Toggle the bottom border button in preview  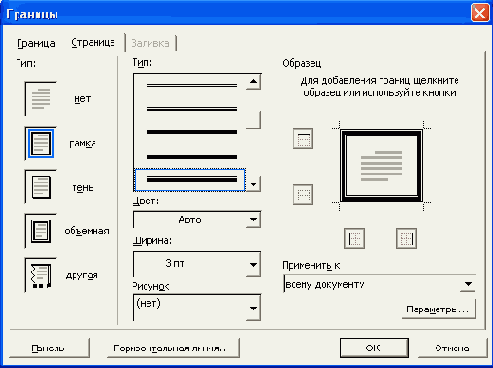(x=303, y=194)
